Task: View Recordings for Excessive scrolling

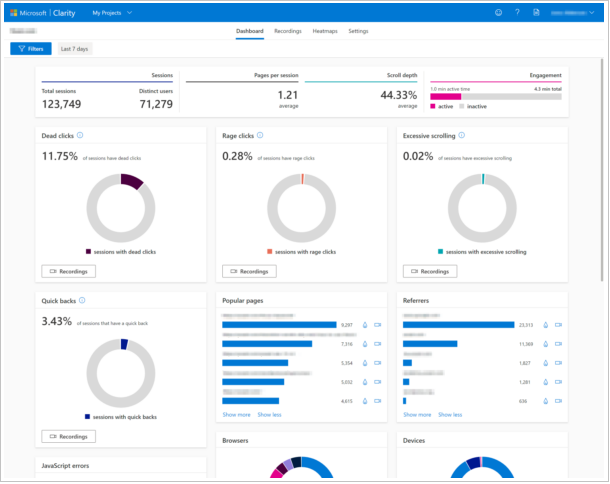Action: click(x=430, y=271)
